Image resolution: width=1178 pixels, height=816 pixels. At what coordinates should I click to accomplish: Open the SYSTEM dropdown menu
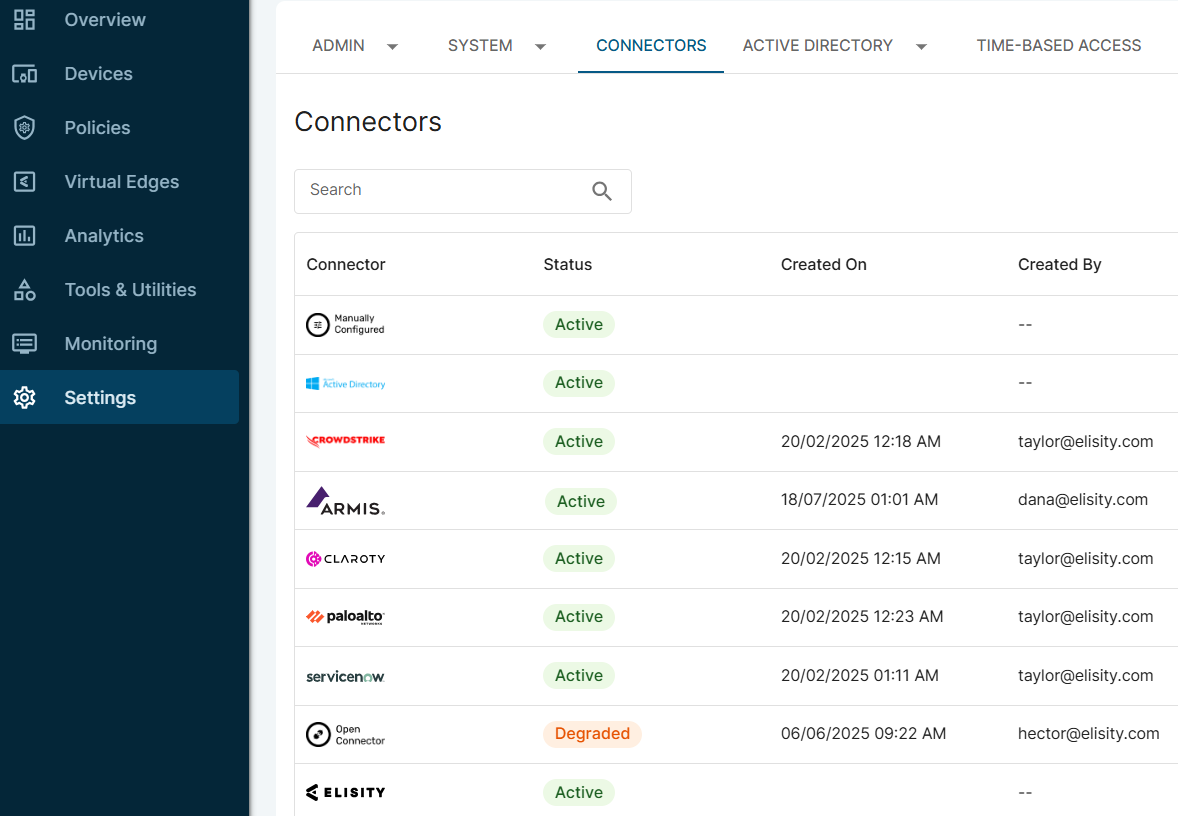[497, 45]
